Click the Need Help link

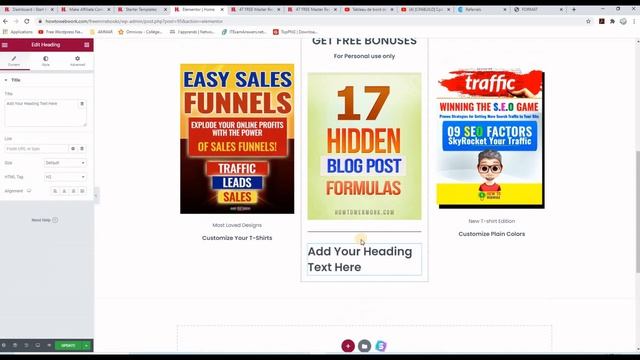click(x=44, y=220)
